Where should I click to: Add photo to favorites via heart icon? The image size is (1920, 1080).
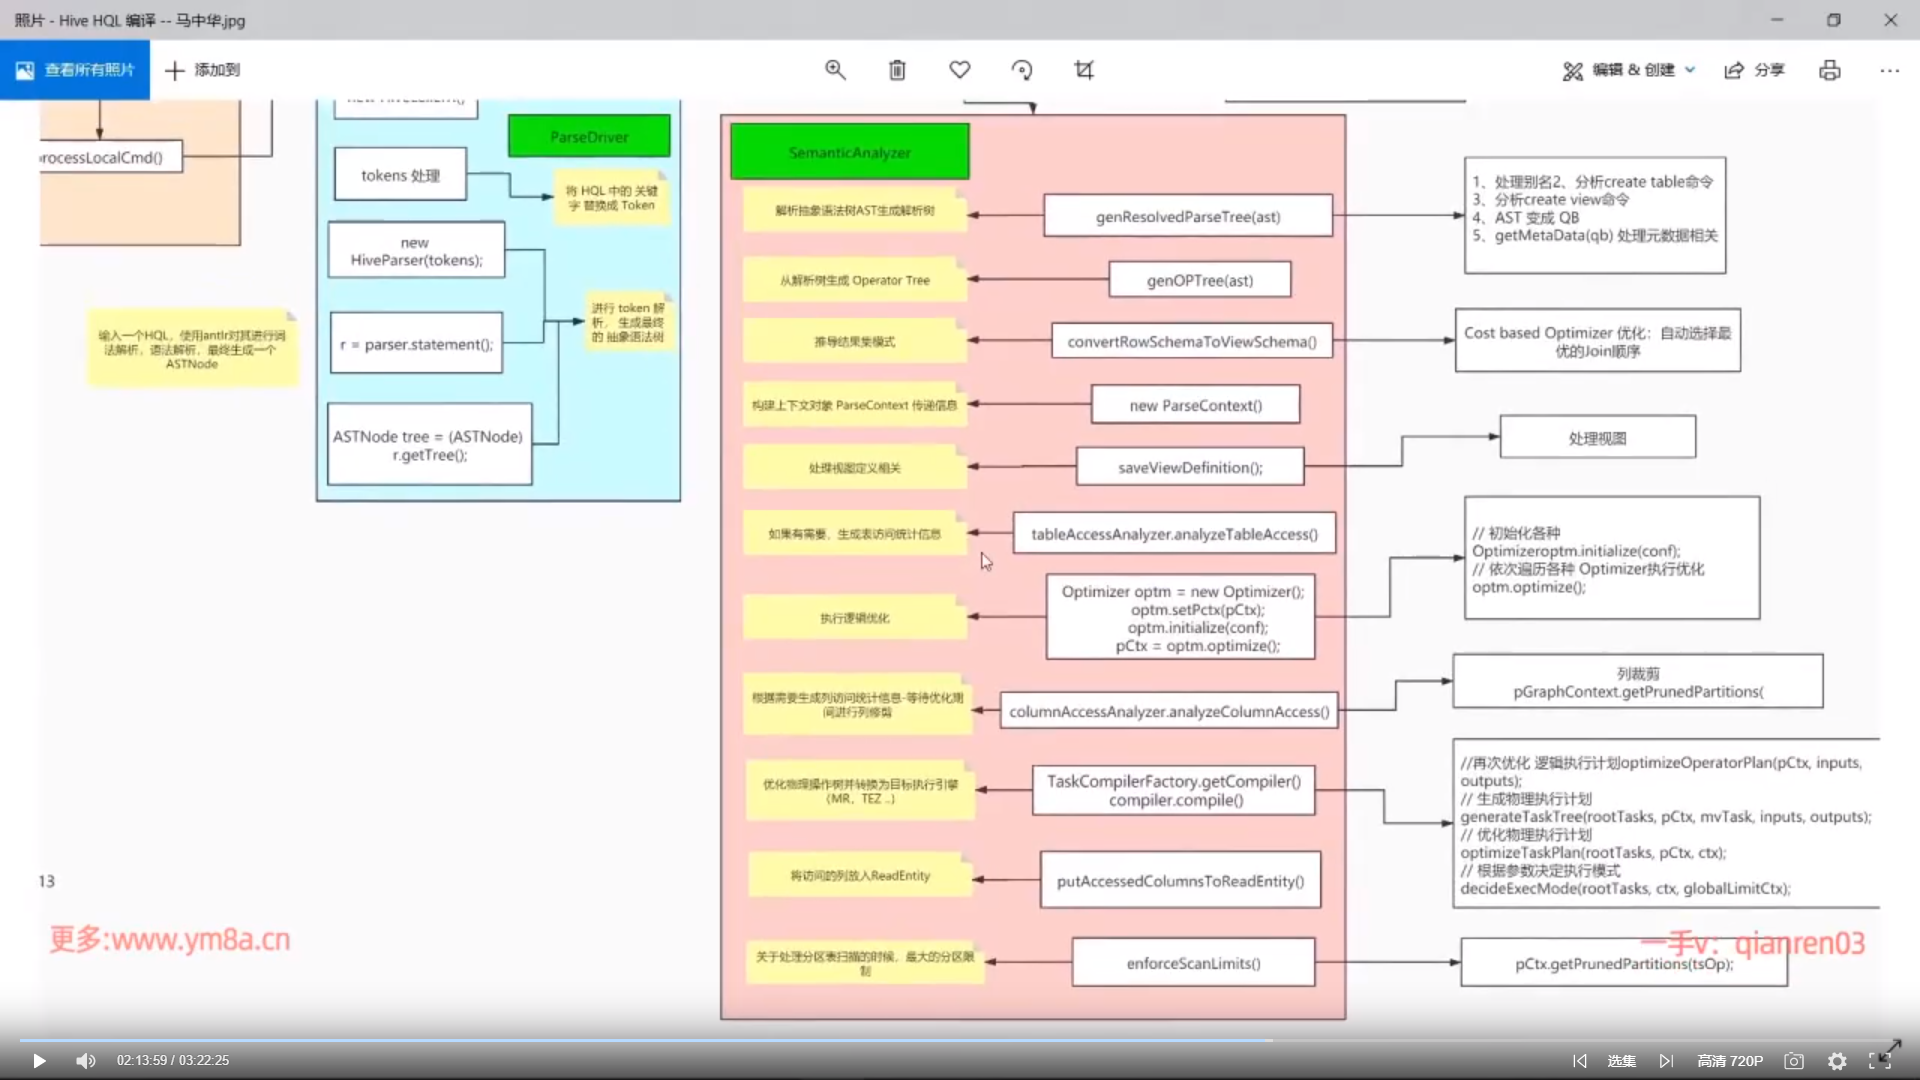point(959,70)
